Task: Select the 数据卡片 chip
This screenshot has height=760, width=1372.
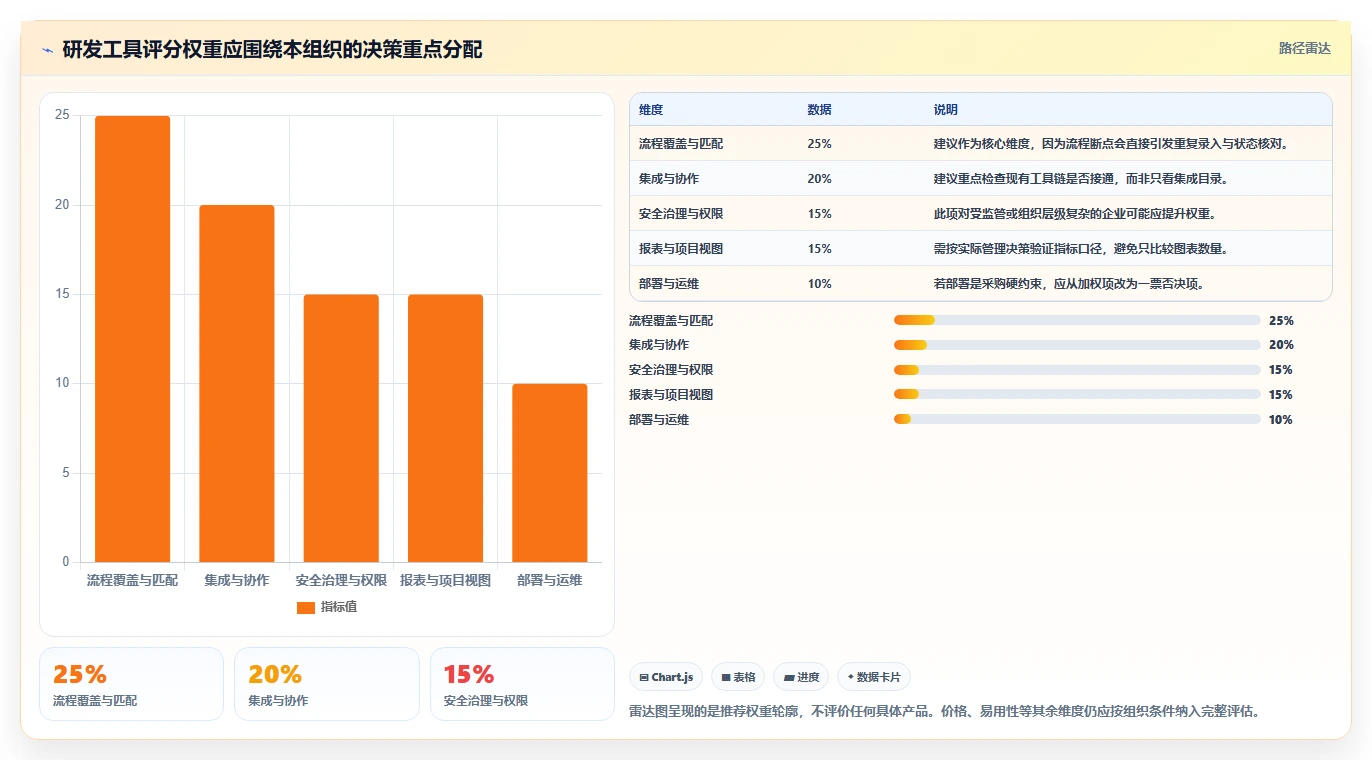Action: (x=874, y=677)
